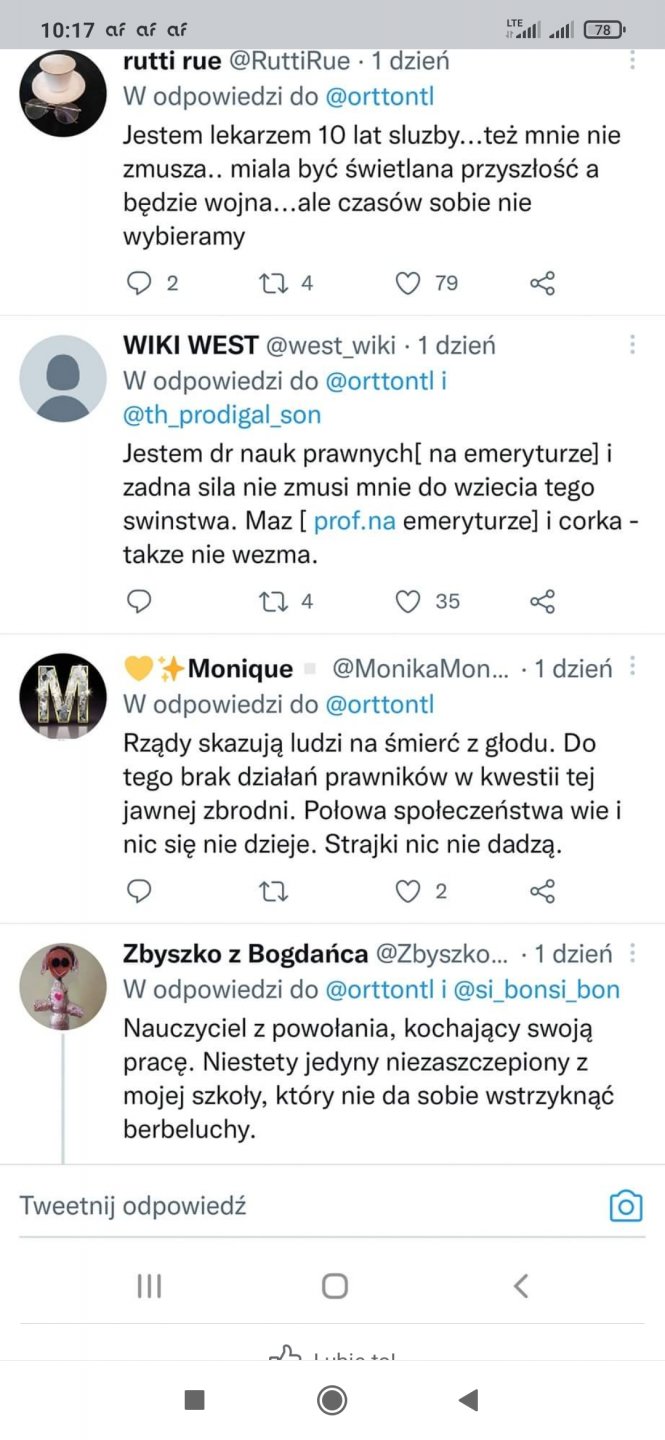Retweet Monique's tweet
665x1440 pixels.
tap(273, 891)
